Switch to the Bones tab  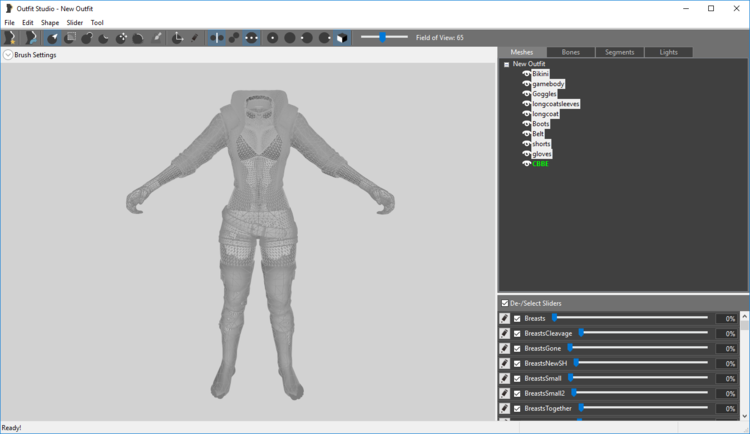coord(571,52)
